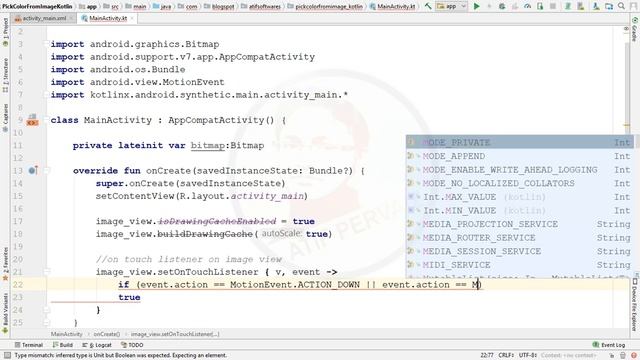Screen dimensions: 640x360
Task: Click the Debug app bug icon
Action: (x=502, y=6)
